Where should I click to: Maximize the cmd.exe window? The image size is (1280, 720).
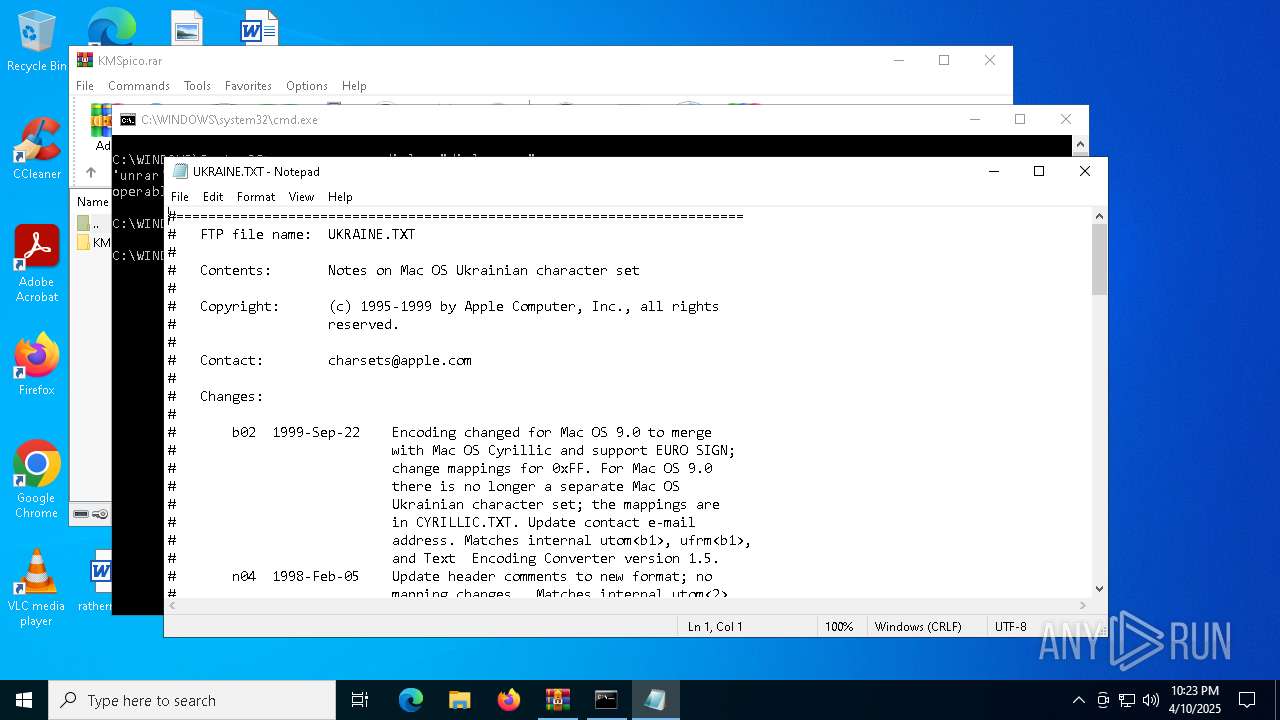click(x=1020, y=119)
